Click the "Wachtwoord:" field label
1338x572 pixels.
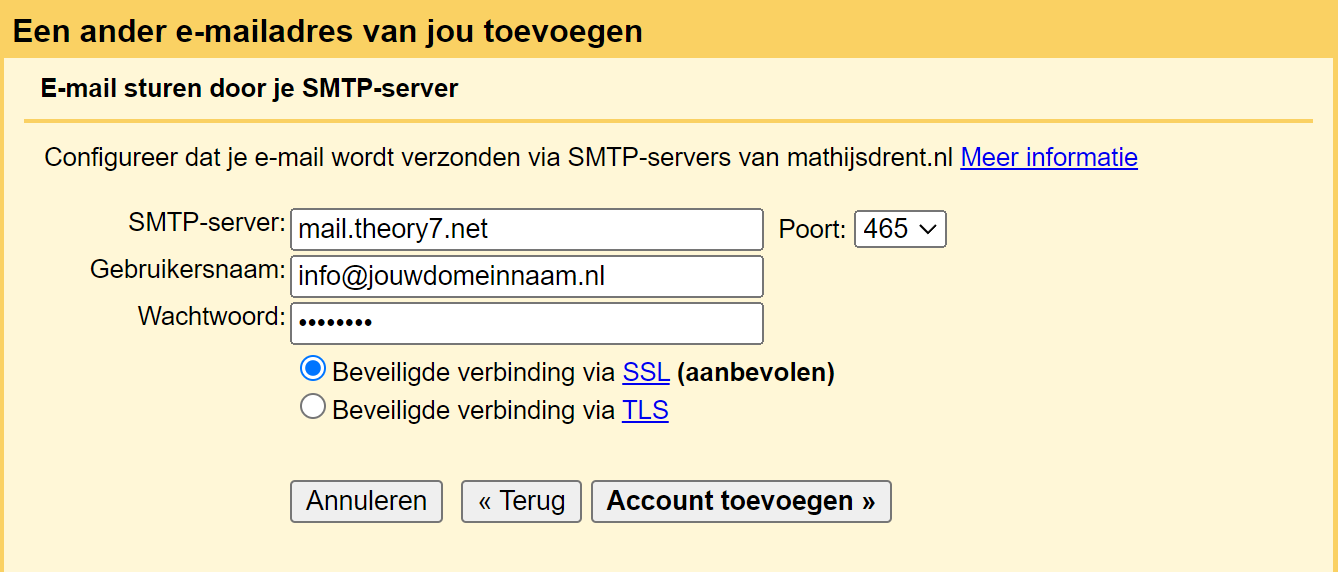(x=211, y=317)
